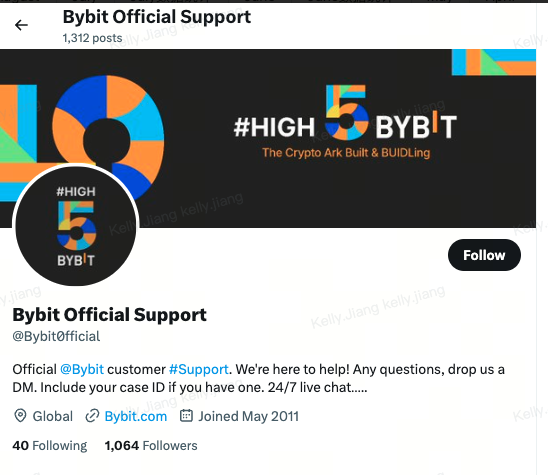The height and width of the screenshot is (475, 548).
Task: Click the header title Bybit Official Support
Action: click(157, 17)
